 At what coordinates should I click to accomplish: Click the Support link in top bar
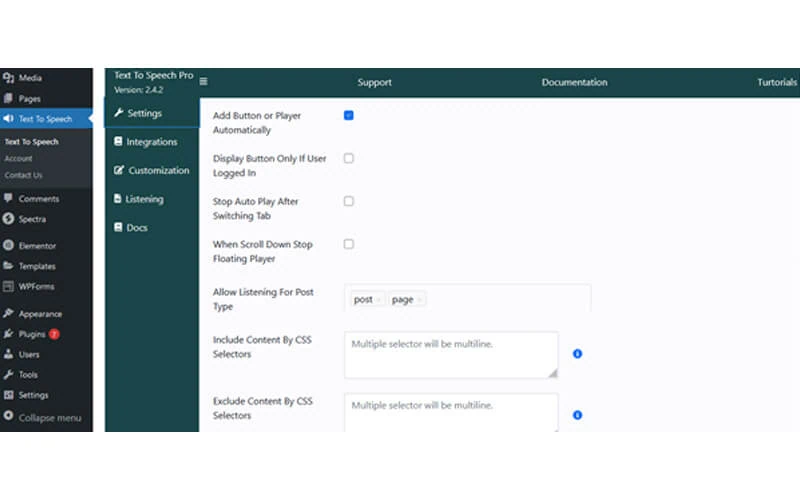[375, 82]
